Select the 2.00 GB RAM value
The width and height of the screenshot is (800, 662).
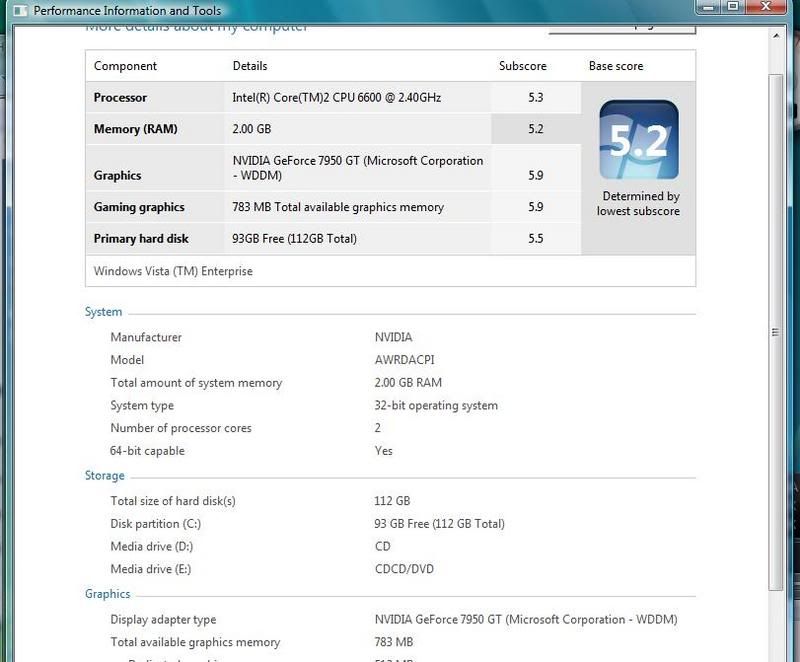pyautogui.click(x=408, y=383)
